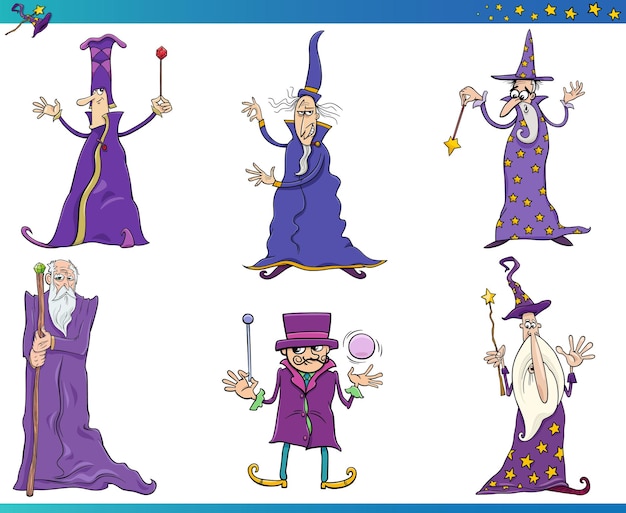Select the old wizard leaning on a wooden staff
Image resolution: width=626 pixels, height=513 pixels.
(x=84, y=378)
